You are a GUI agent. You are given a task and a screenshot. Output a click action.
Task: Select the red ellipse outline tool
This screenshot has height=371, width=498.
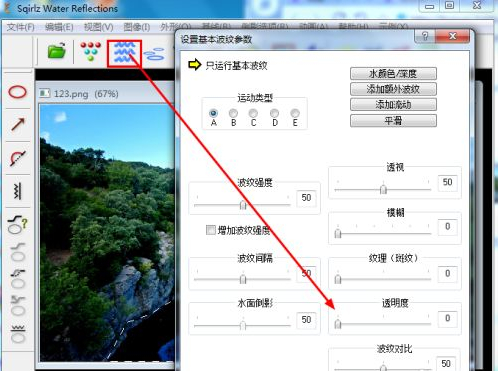click(17, 92)
